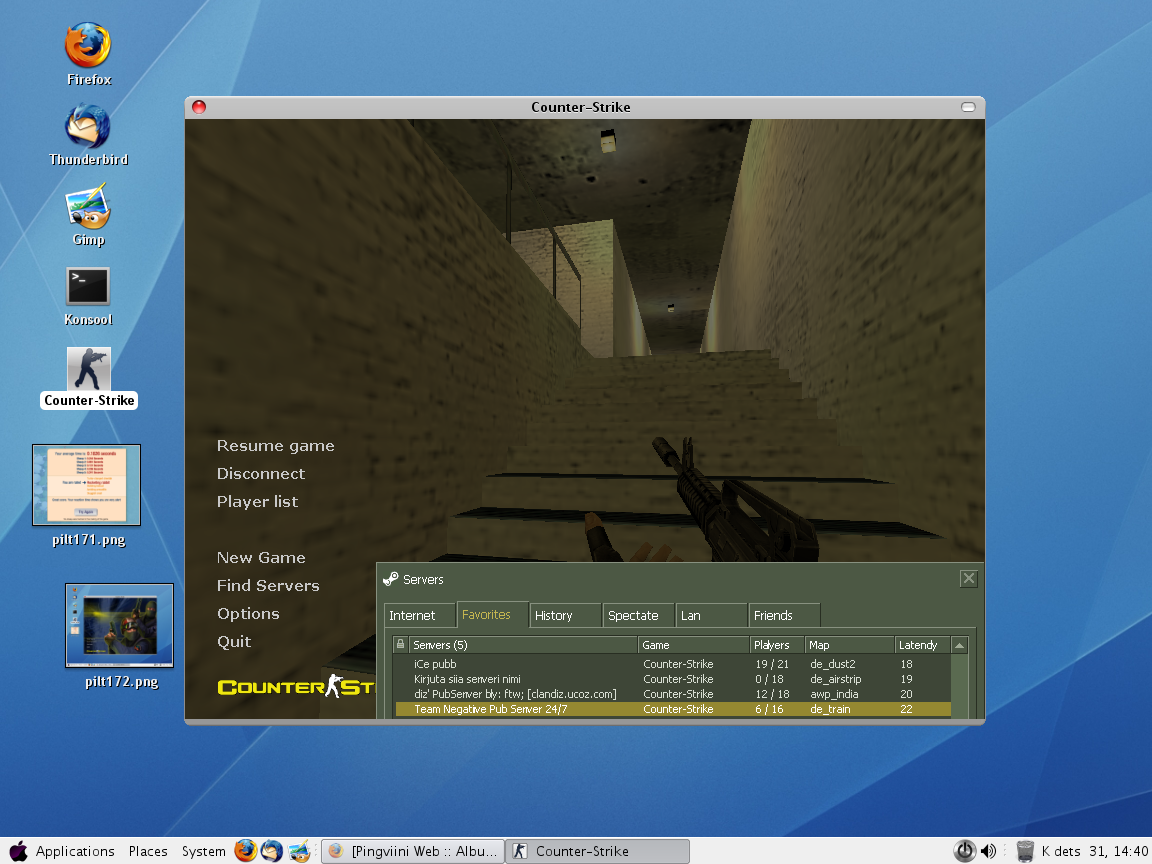Sort by Servers (5) column header

pyautogui.click(x=523, y=644)
